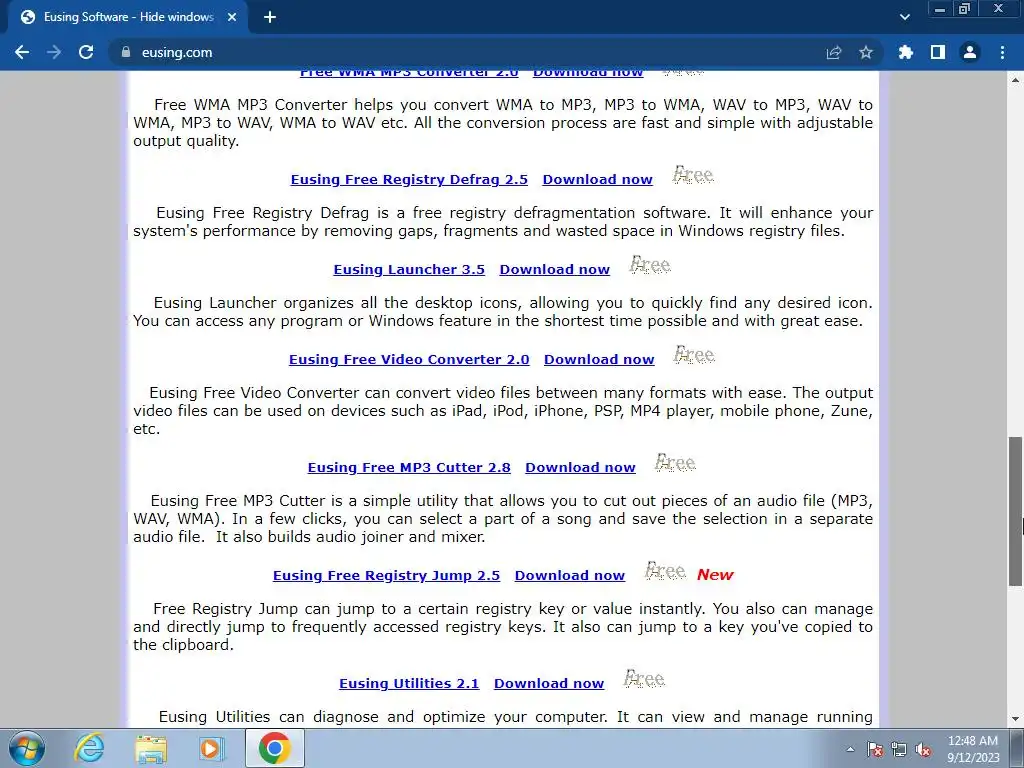The height and width of the screenshot is (768, 1024).
Task: Download now for Eusing Launcher
Action: (x=554, y=270)
